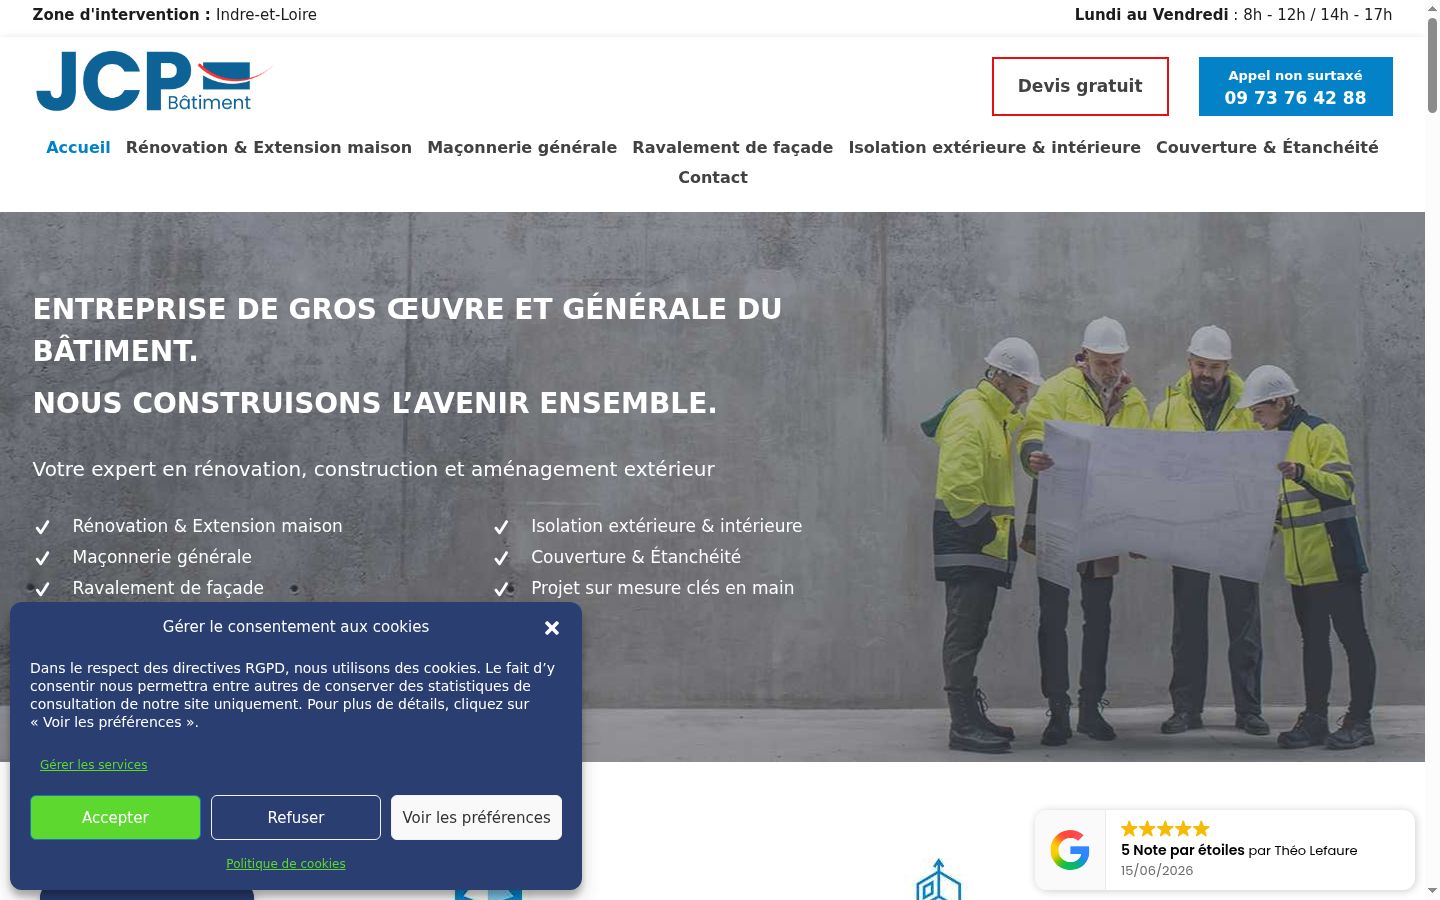1440x900 pixels.
Task: Click the 'Votre expert en rénovation' subtitle
Action: (374, 469)
